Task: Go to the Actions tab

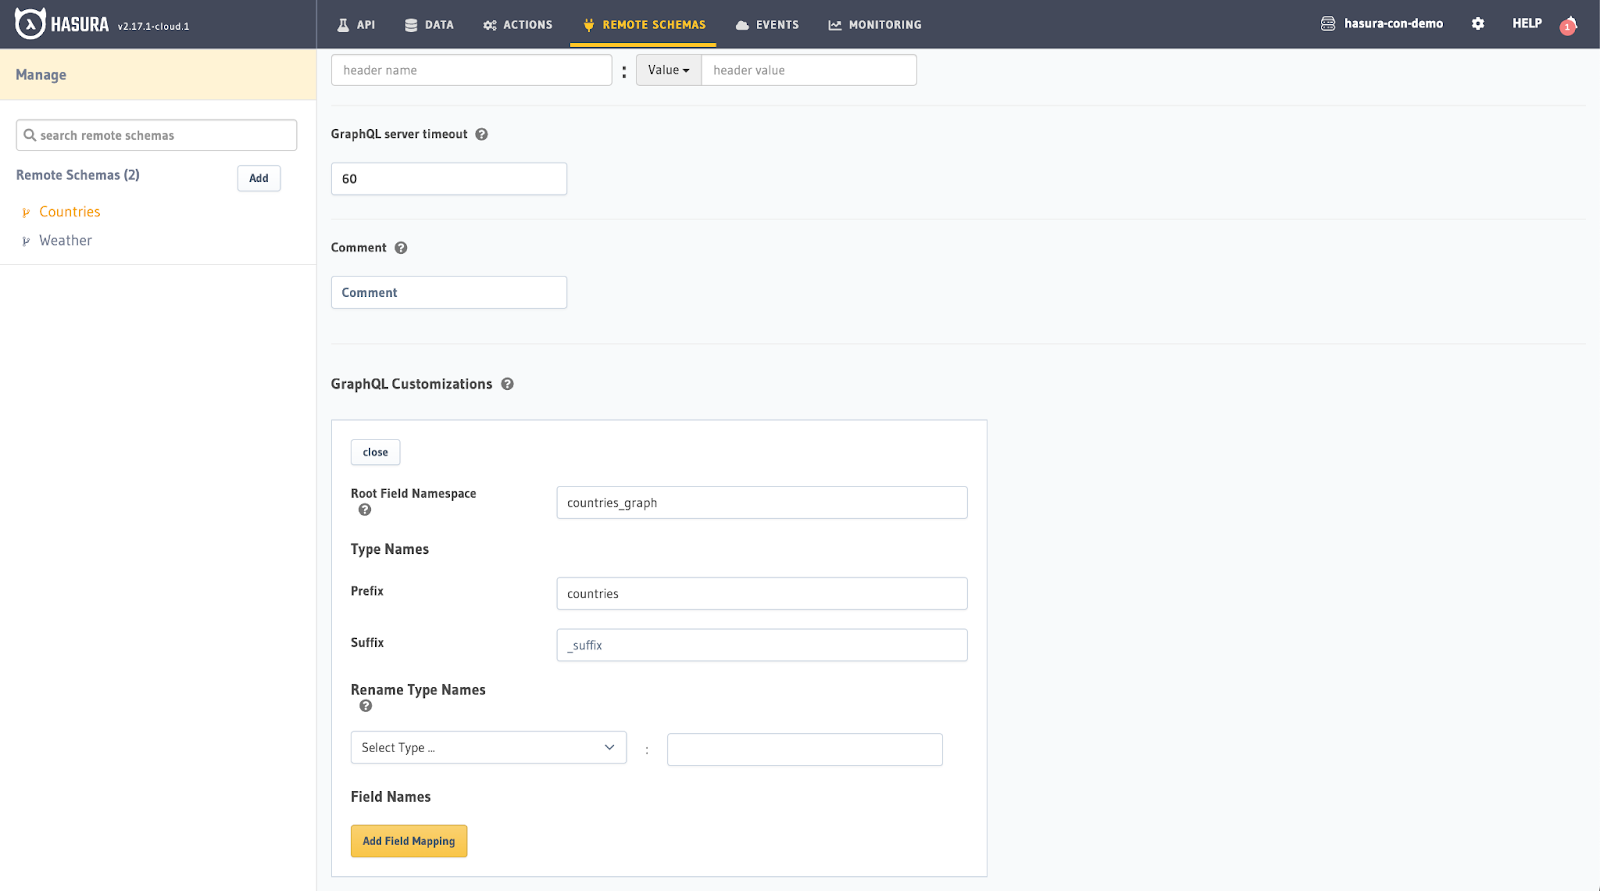Action: pyautogui.click(x=518, y=25)
